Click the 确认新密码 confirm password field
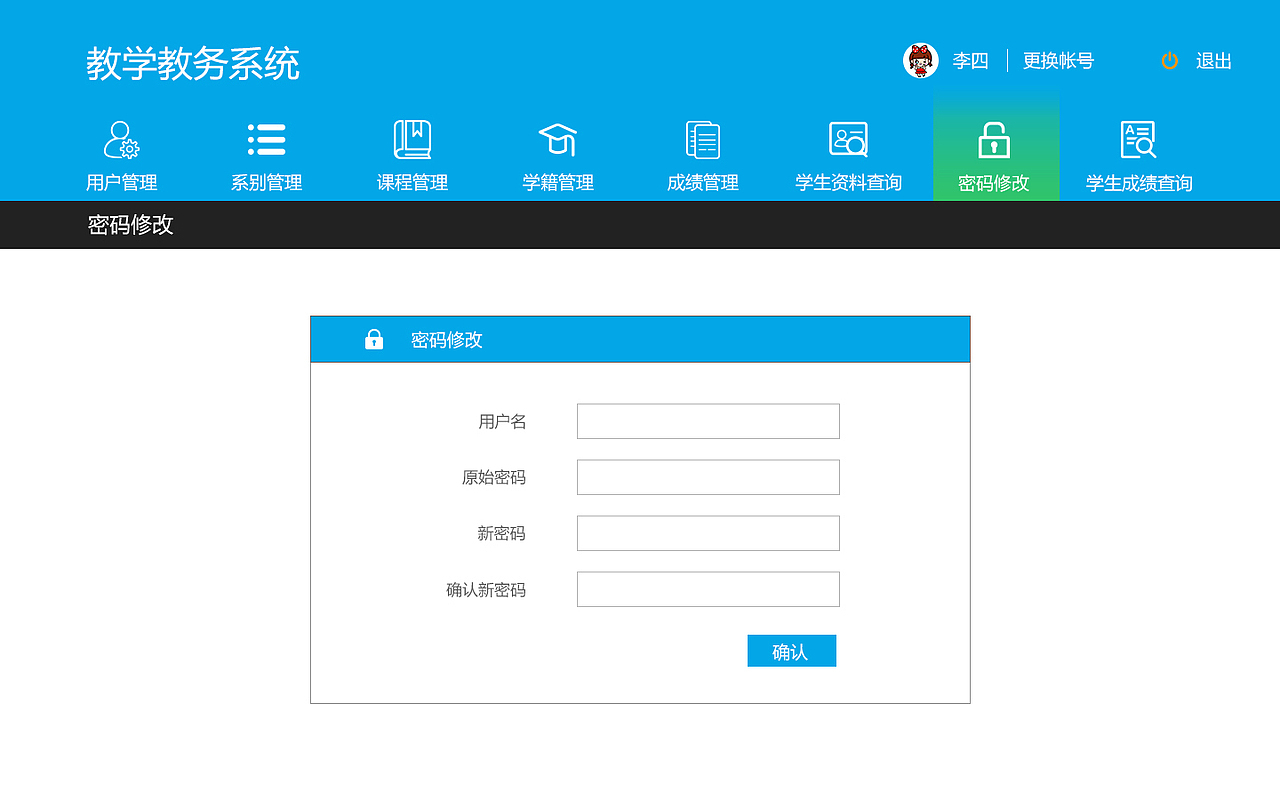The image size is (1280, 800). pos(708,589)
